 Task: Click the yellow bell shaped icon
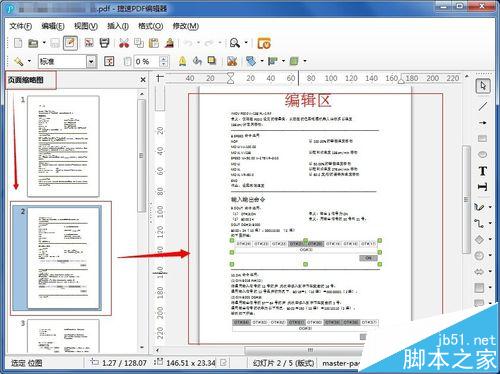[x=182, y=61]
